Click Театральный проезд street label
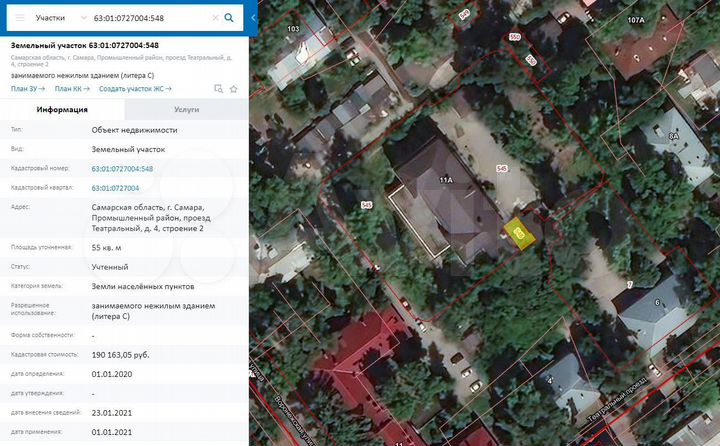This screenshot has height=446, width=720. (617, 400)
